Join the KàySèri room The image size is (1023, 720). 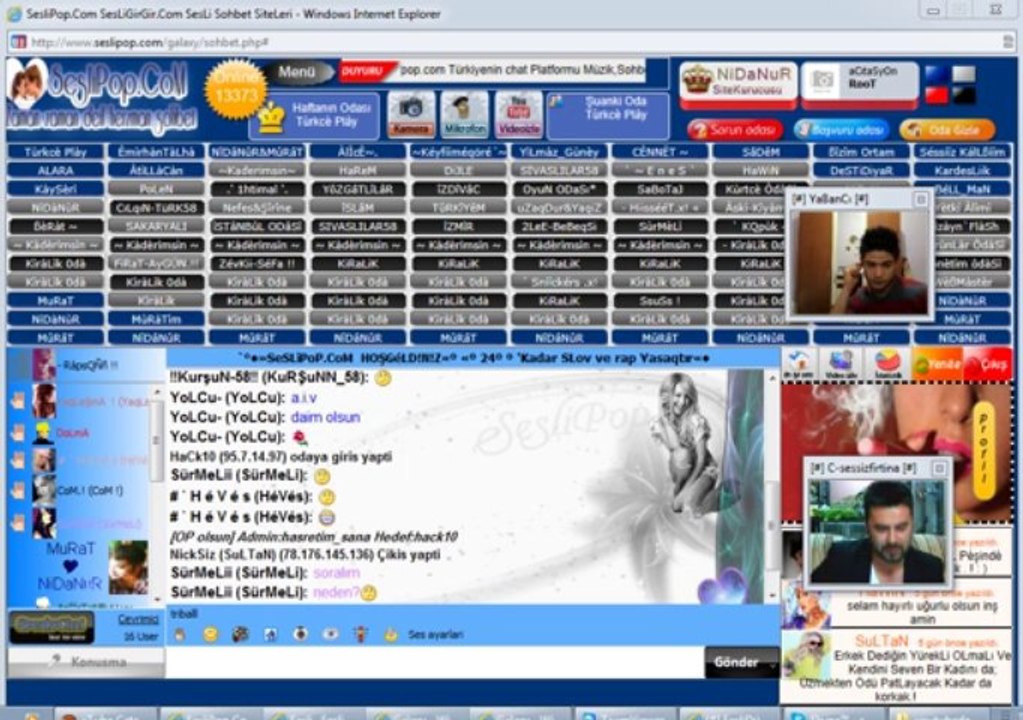coord(55,189)
